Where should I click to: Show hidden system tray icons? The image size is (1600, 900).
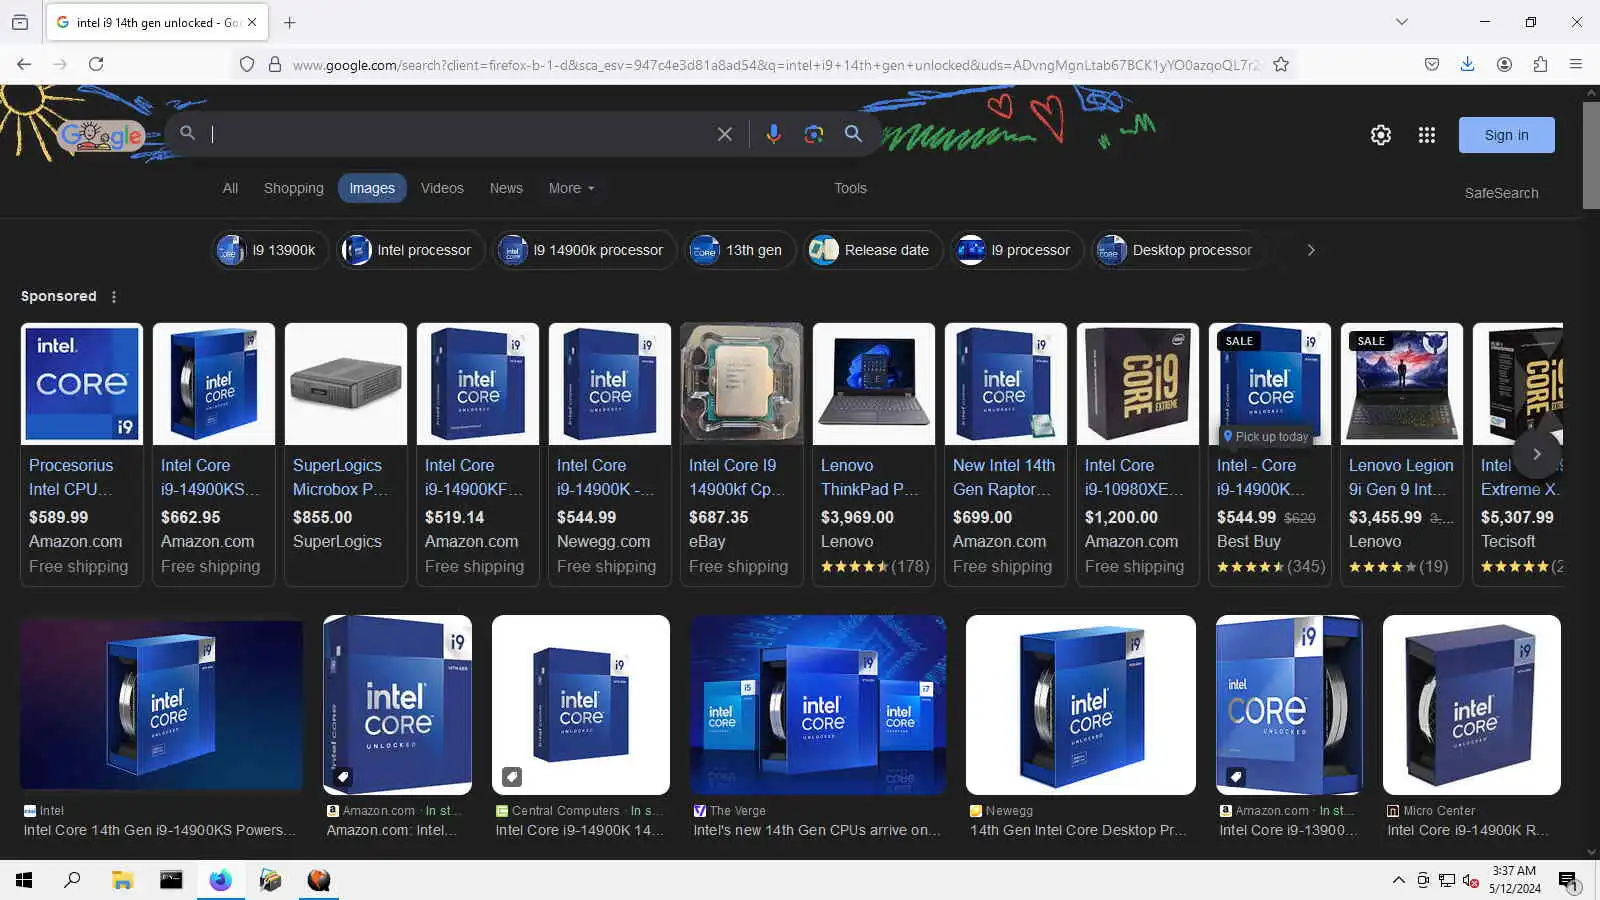click(1398, 880)
